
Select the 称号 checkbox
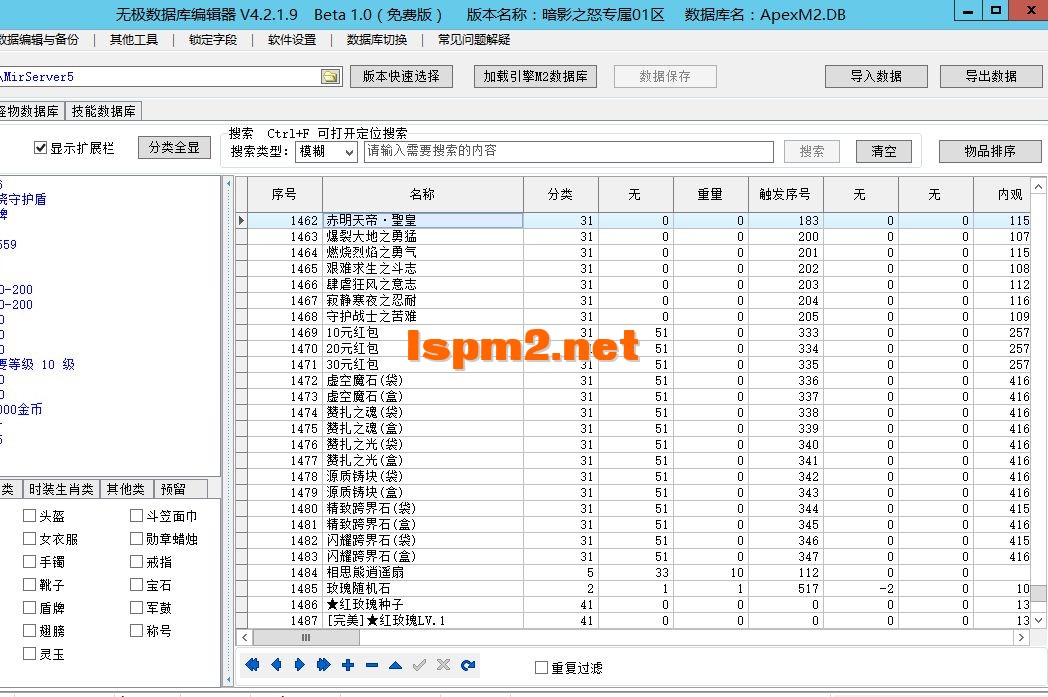point(136,630)
